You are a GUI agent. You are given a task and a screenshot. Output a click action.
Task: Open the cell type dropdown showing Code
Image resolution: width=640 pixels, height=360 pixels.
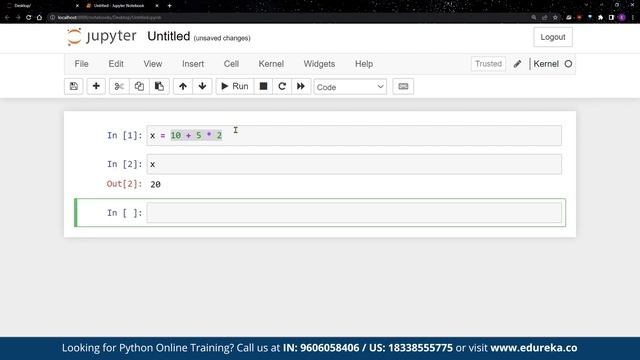click(350, 87)
